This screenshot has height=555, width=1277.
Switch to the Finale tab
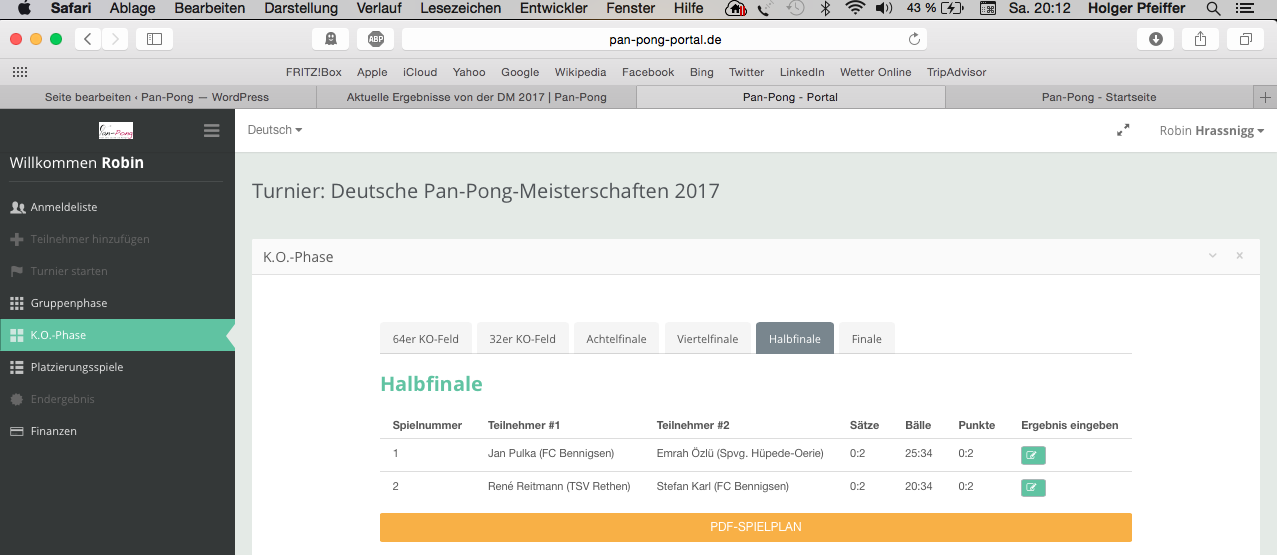click(866, 339)
